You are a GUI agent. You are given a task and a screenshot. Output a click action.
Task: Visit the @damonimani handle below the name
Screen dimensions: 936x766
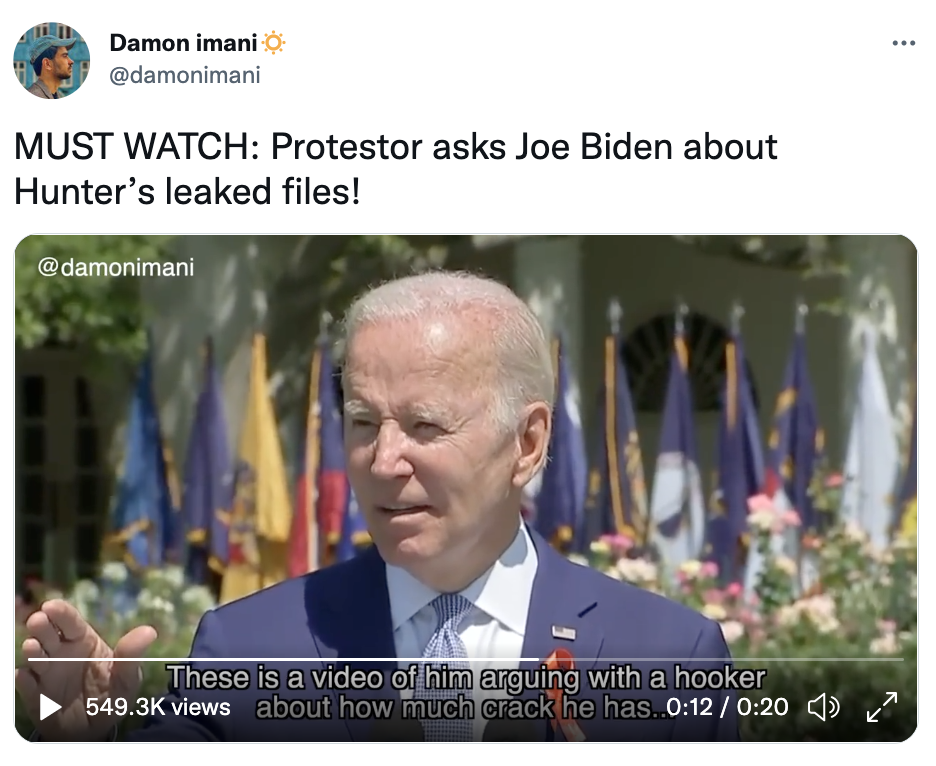coord(185,75)
